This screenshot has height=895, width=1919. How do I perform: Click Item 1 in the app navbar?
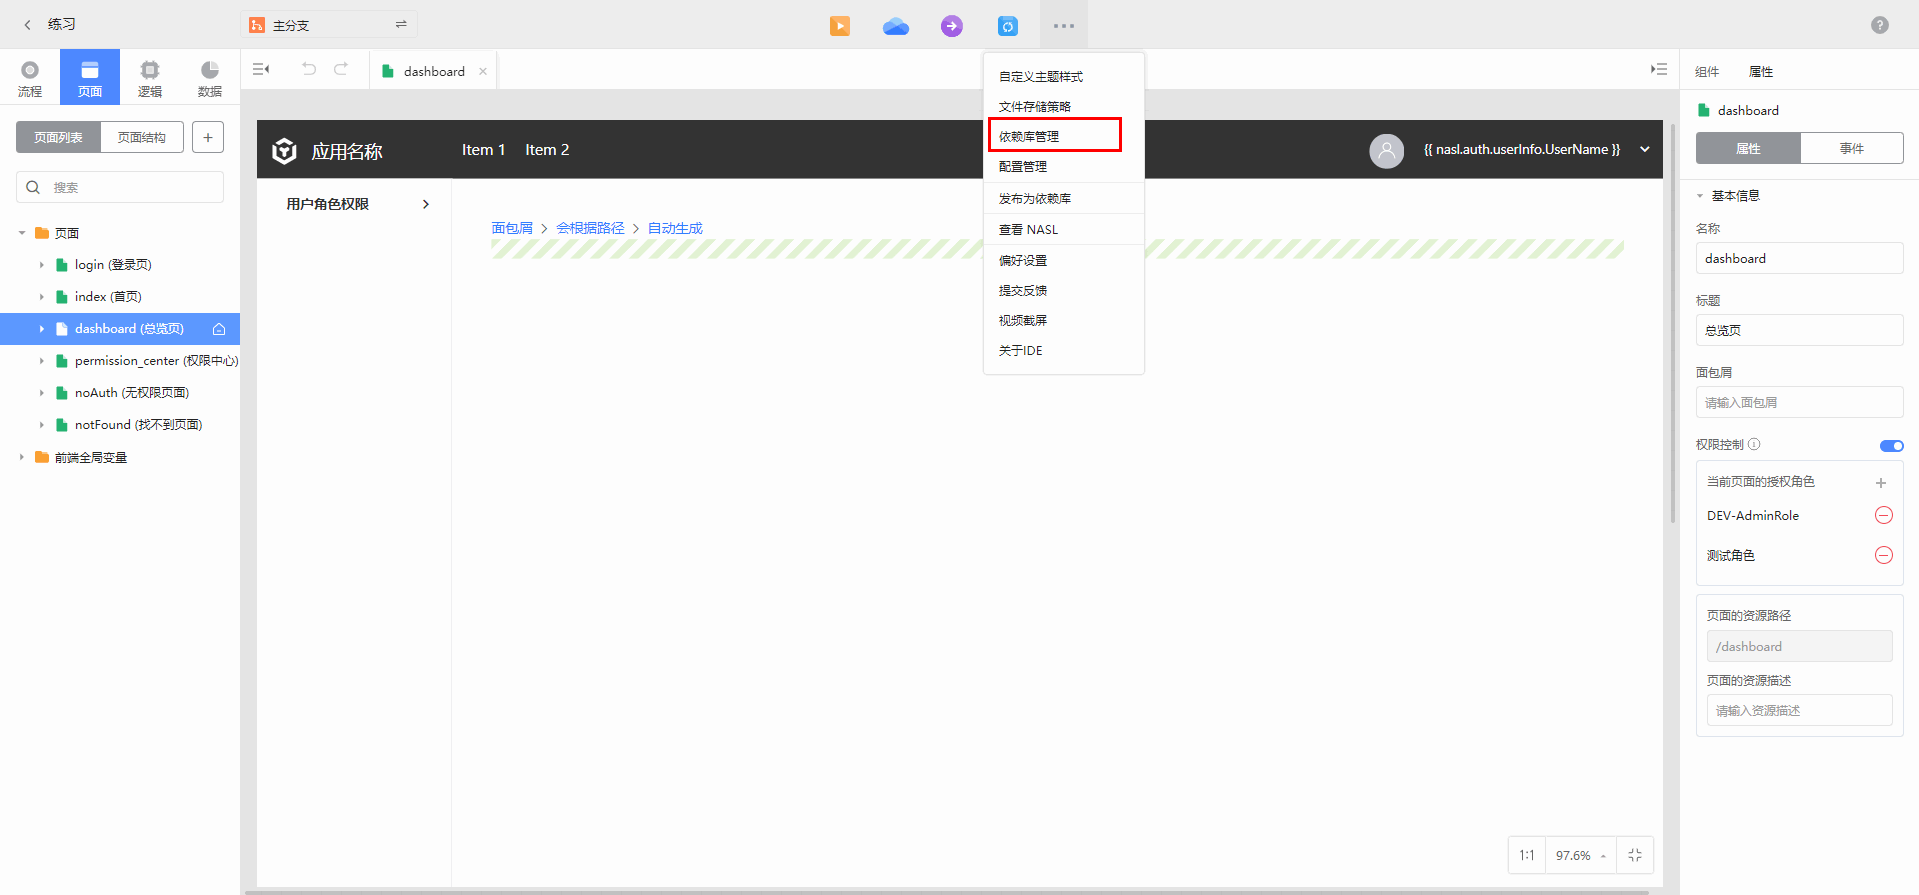coord(483,150)
